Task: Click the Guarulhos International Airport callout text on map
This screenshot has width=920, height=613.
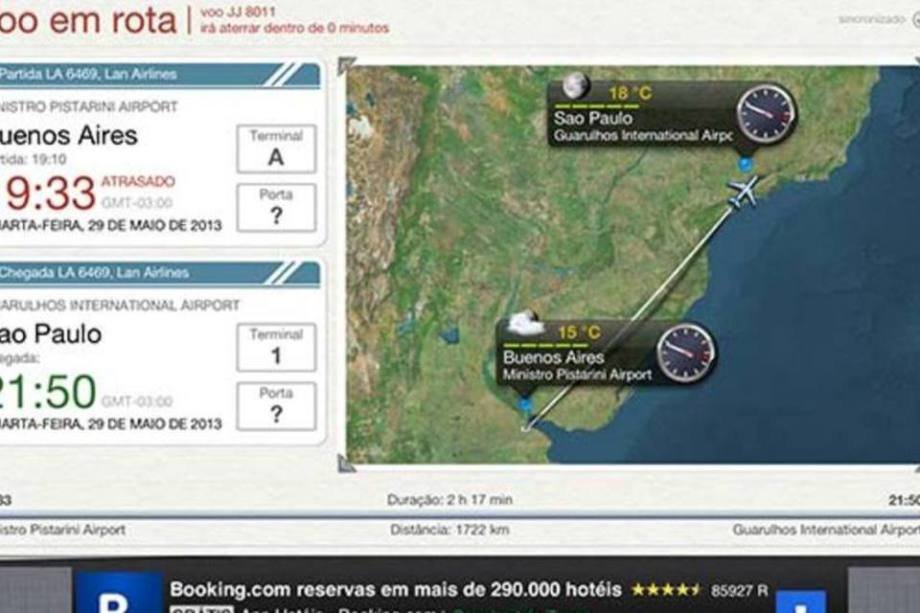Action: pos(643,136)
